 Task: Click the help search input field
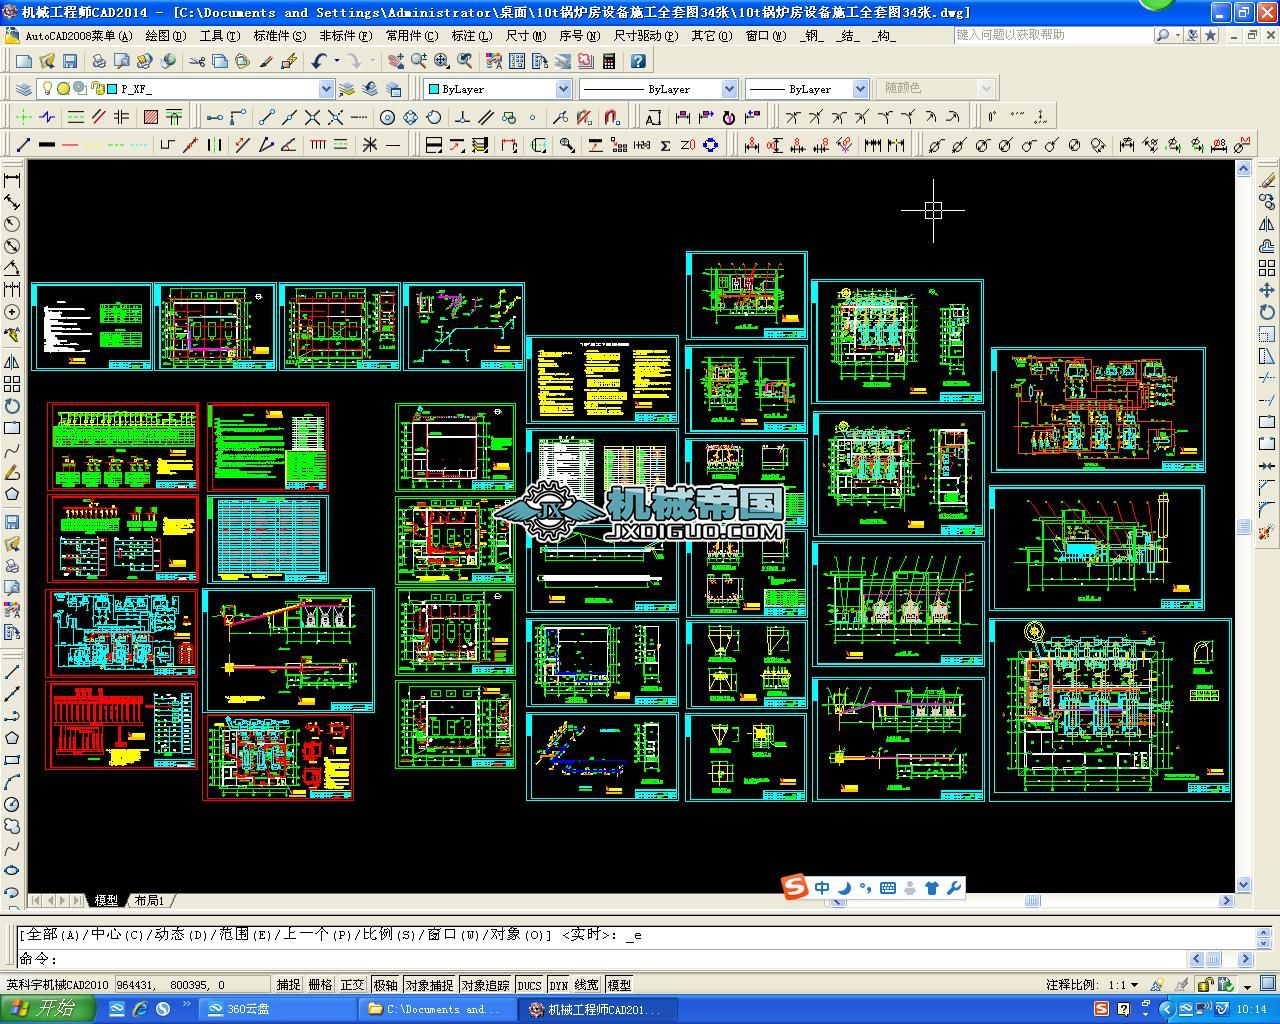[x=1053, y=35]
